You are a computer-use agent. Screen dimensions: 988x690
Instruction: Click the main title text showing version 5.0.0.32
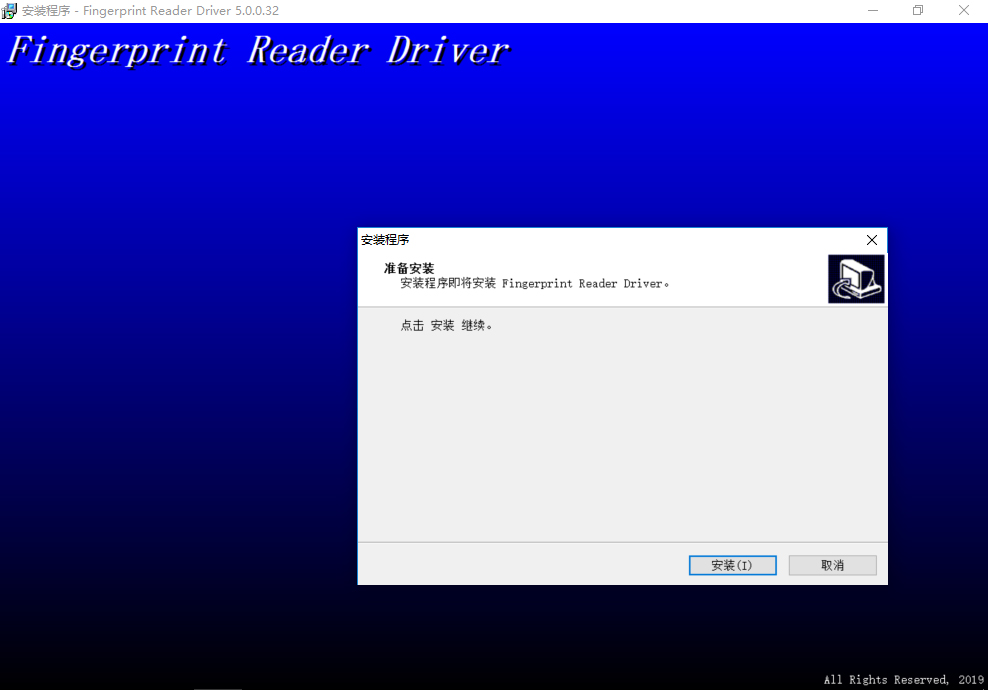click(150, 11)
